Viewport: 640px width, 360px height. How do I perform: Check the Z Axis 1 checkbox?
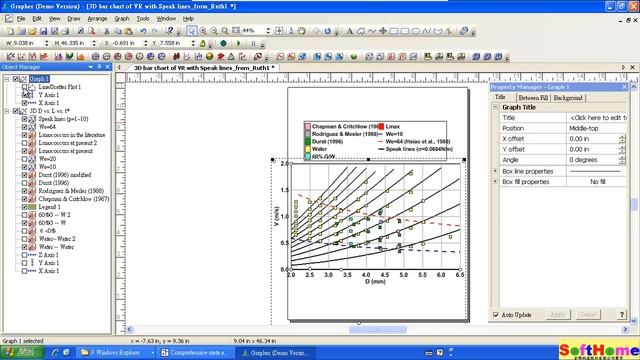[24, 255]
